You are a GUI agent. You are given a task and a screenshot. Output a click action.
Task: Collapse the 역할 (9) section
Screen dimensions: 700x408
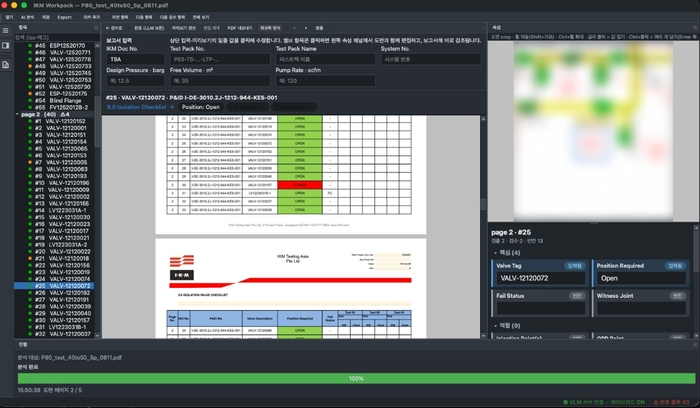pyautogui.click(x=496, y=325)
